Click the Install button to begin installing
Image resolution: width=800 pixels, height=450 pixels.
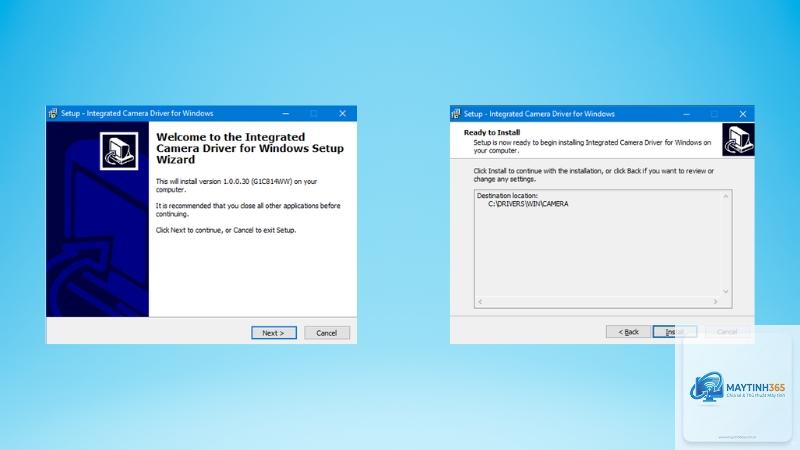(x=674, y=332)
